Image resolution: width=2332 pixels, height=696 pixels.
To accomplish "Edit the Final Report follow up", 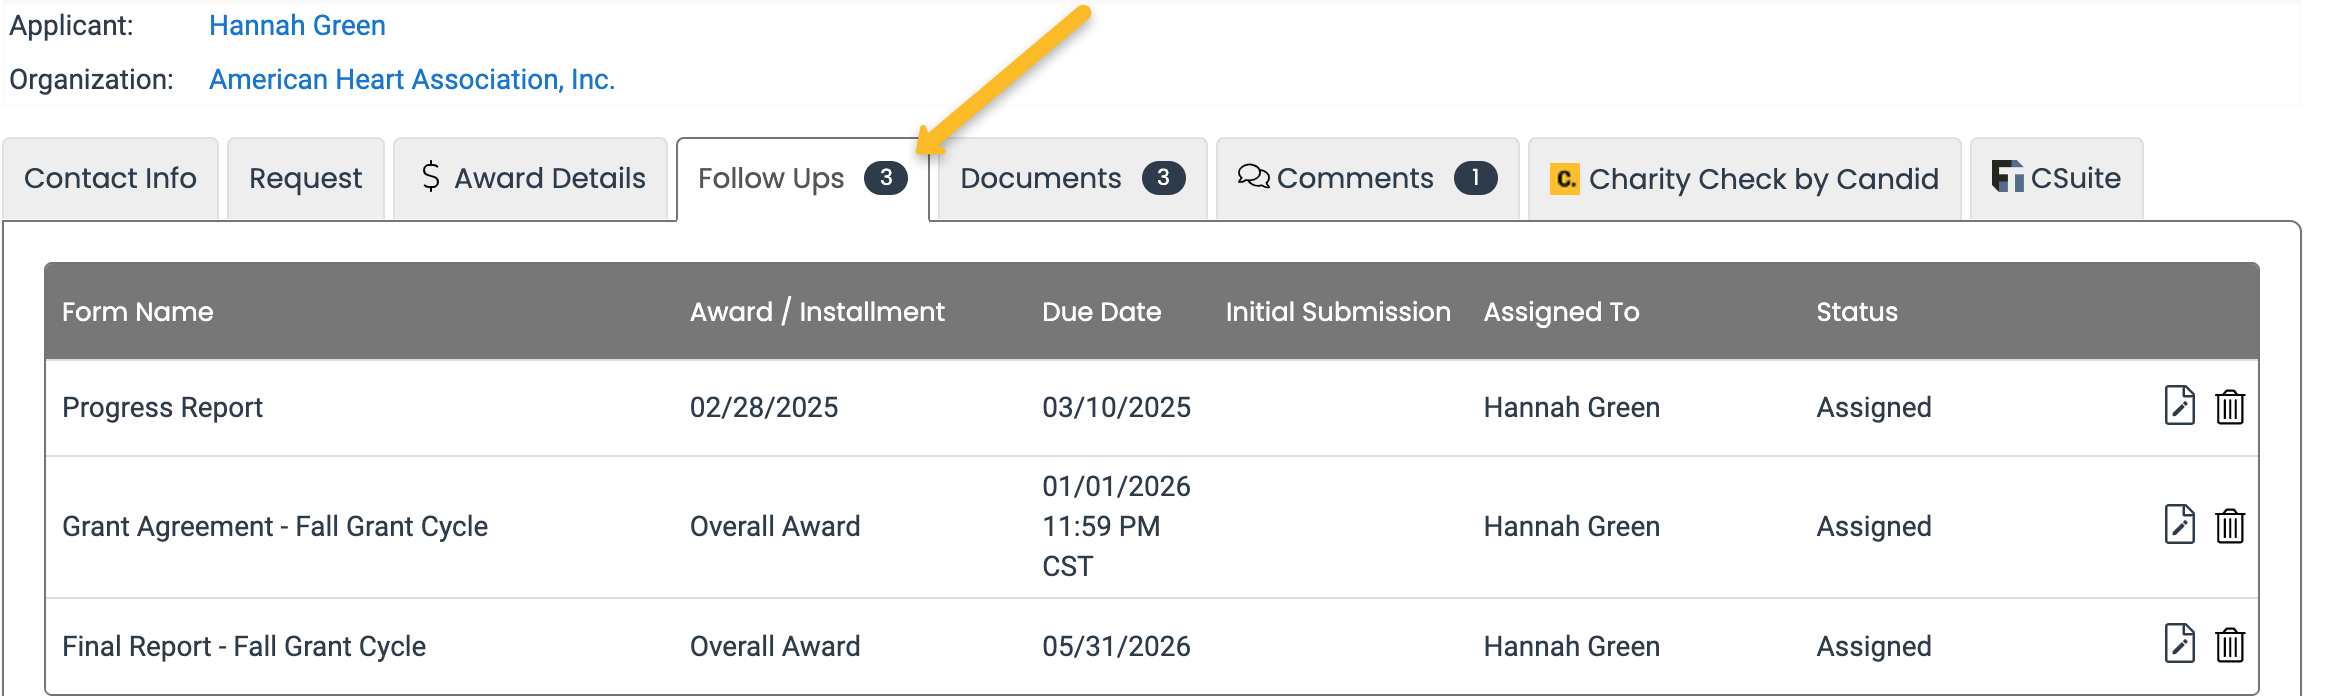I will [2179, 644].
